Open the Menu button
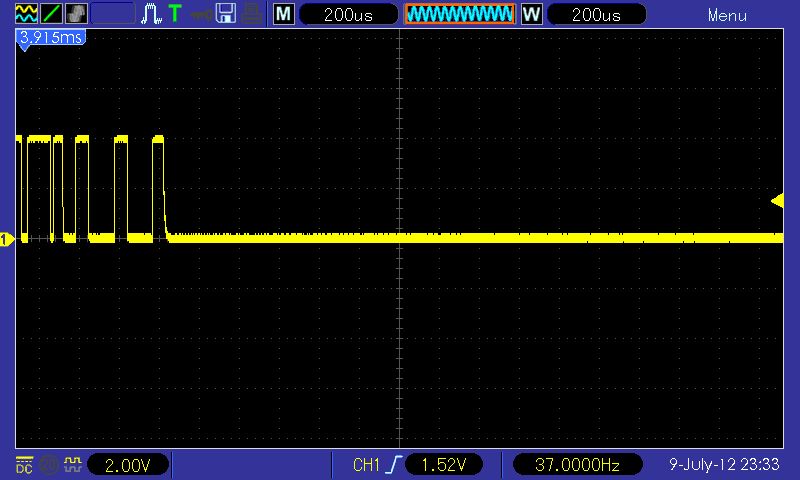This screenshot has height=480, width=800. click(727, 15)
